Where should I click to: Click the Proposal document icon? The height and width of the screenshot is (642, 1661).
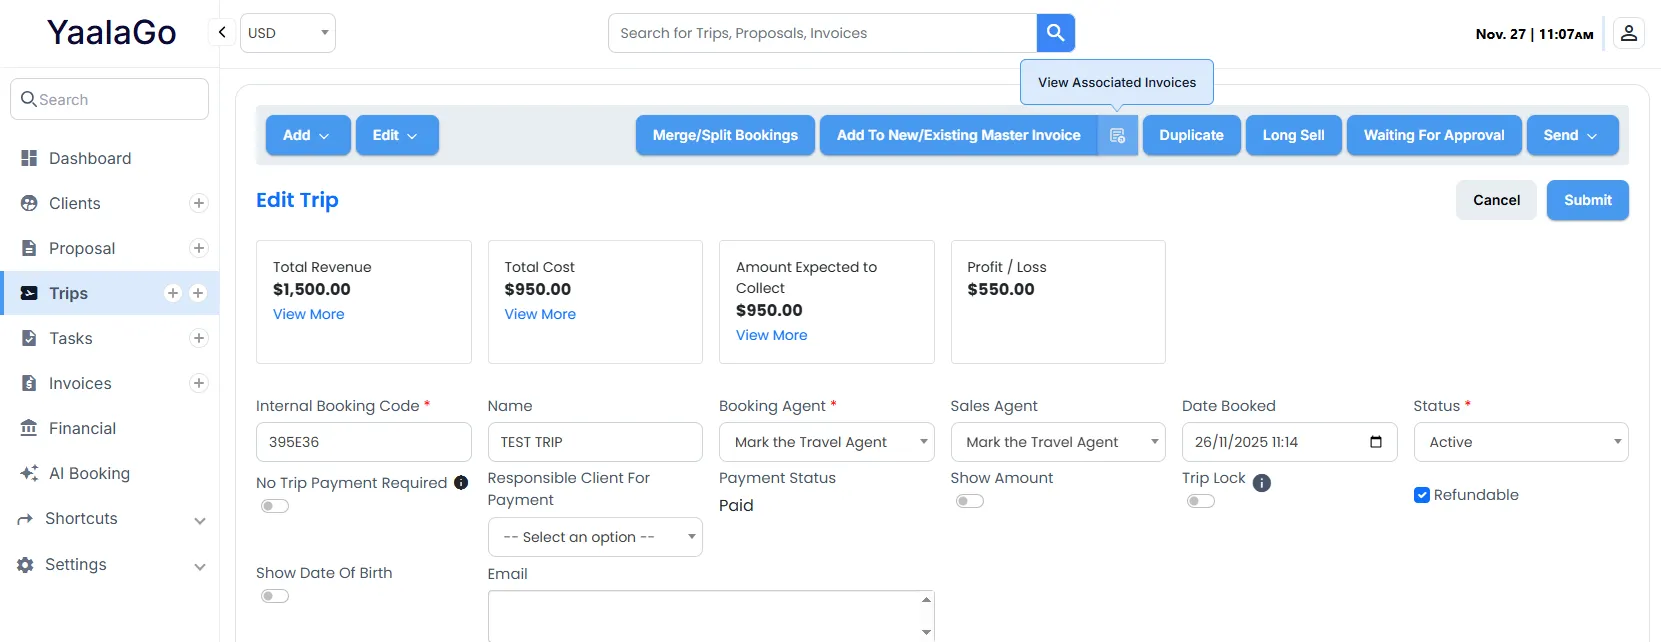[29, 248]
